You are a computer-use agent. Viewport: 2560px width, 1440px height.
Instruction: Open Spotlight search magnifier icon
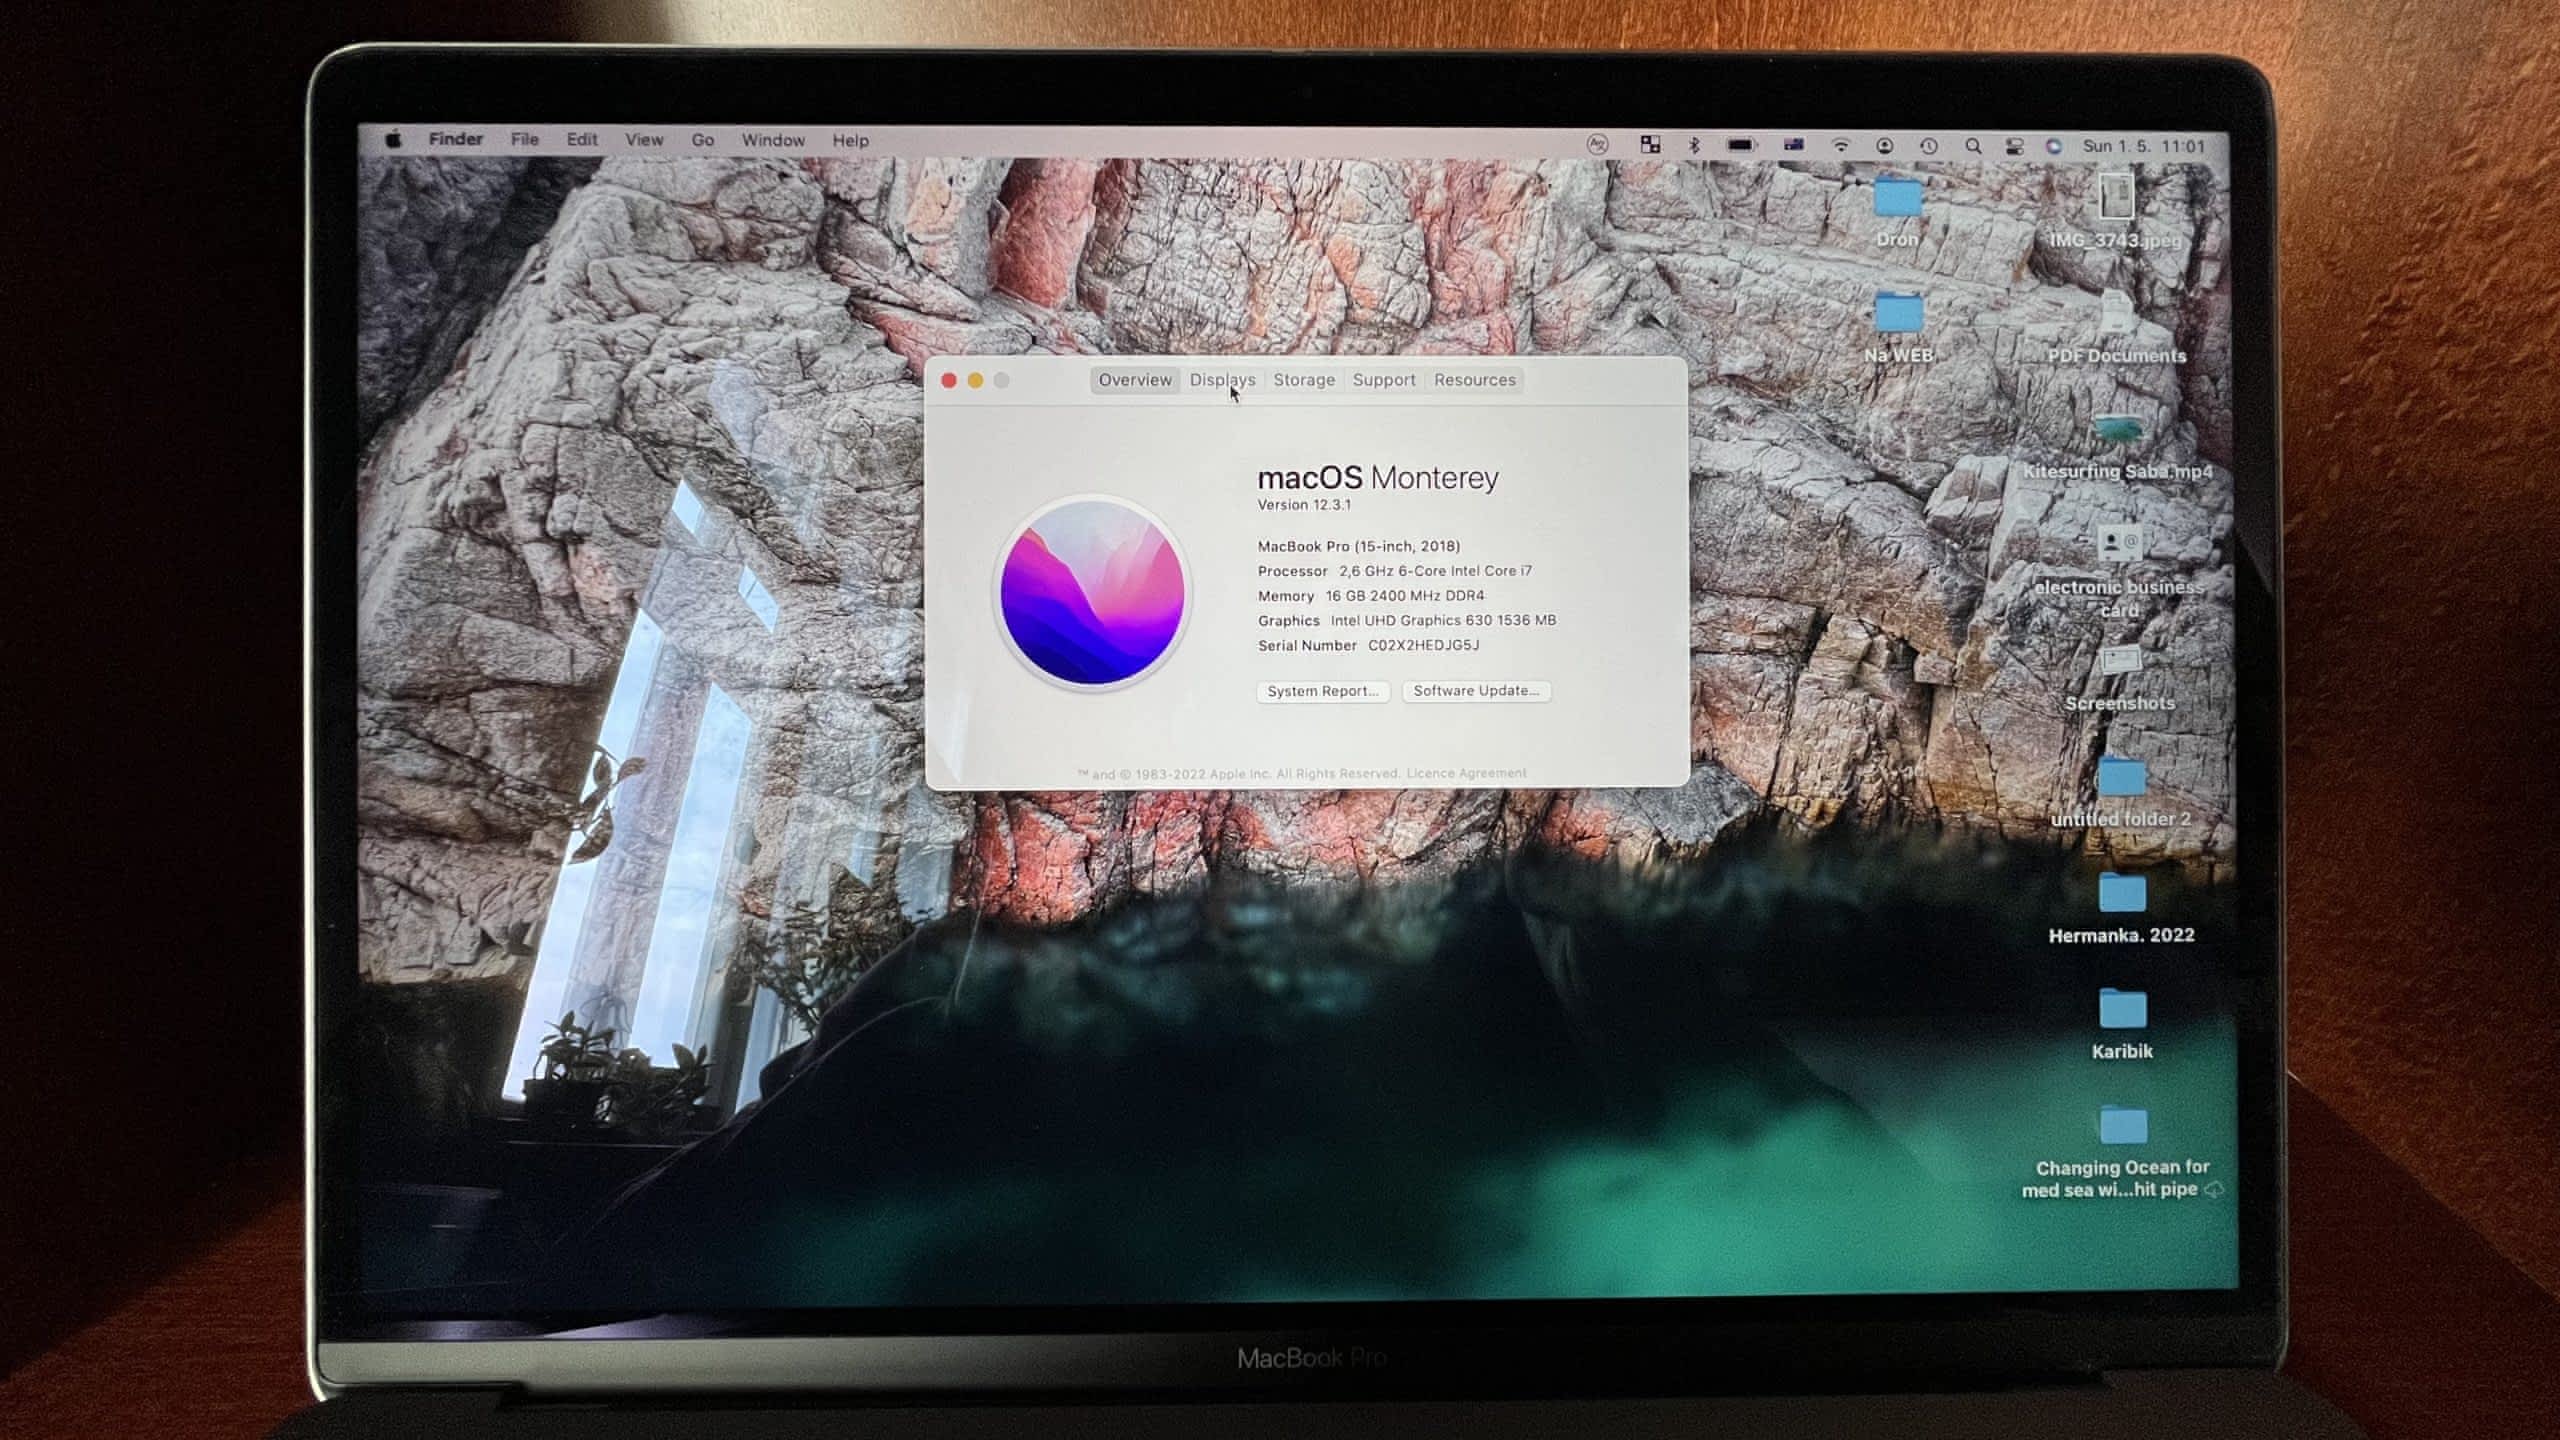[1973, 146]
